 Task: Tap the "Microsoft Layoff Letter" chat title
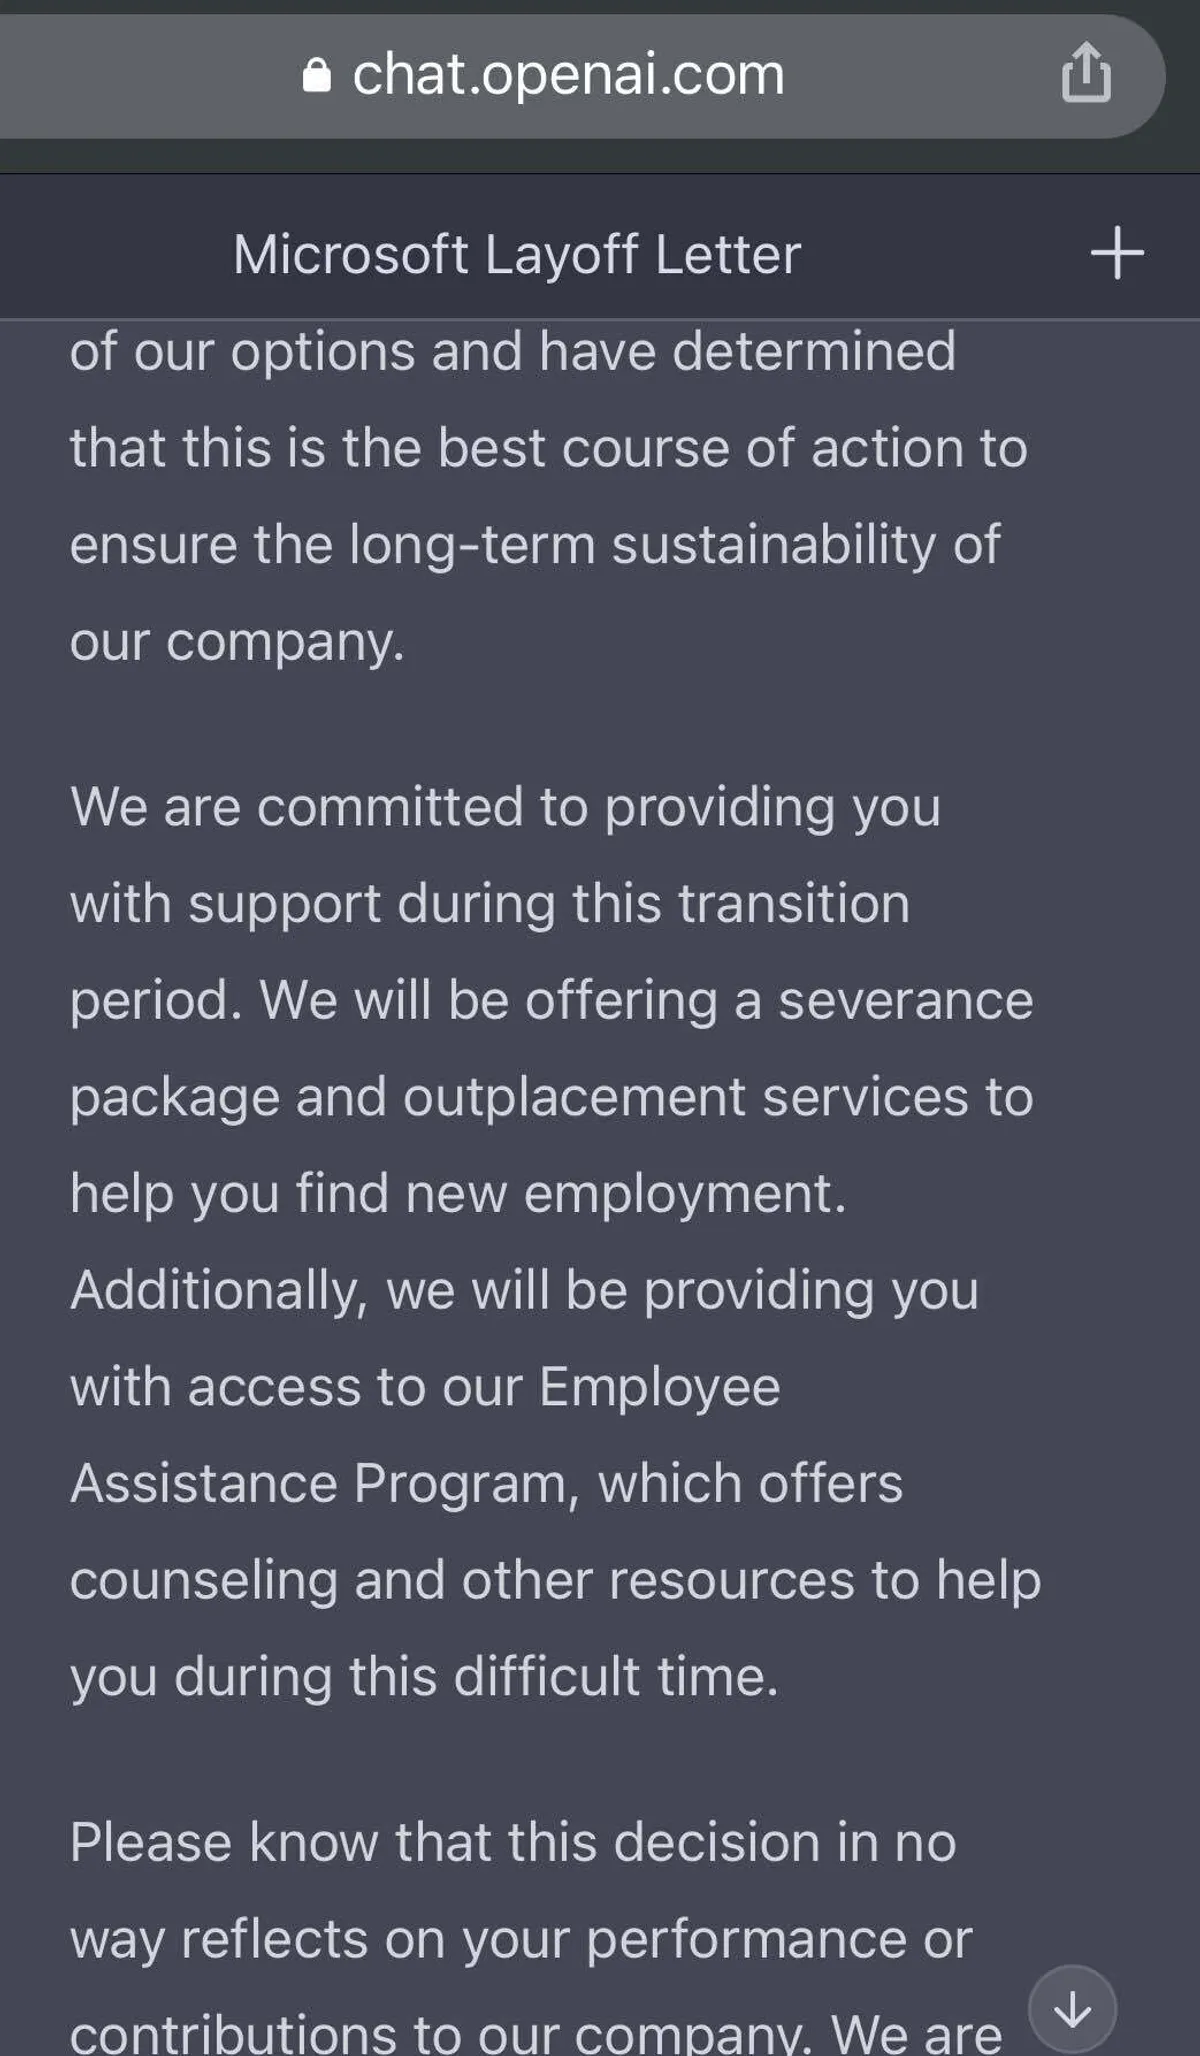coord(517,254)
